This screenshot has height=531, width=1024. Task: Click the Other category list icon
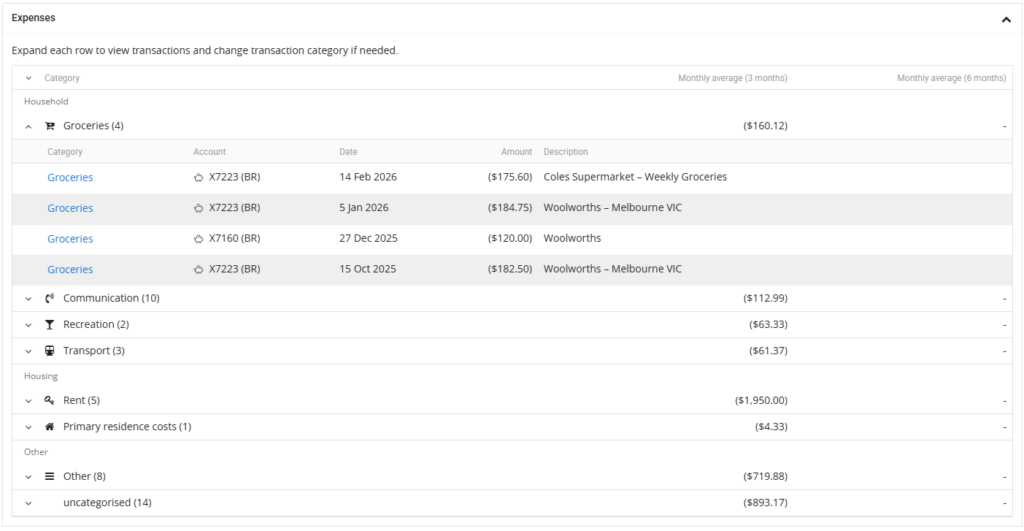tap(50, 477)
